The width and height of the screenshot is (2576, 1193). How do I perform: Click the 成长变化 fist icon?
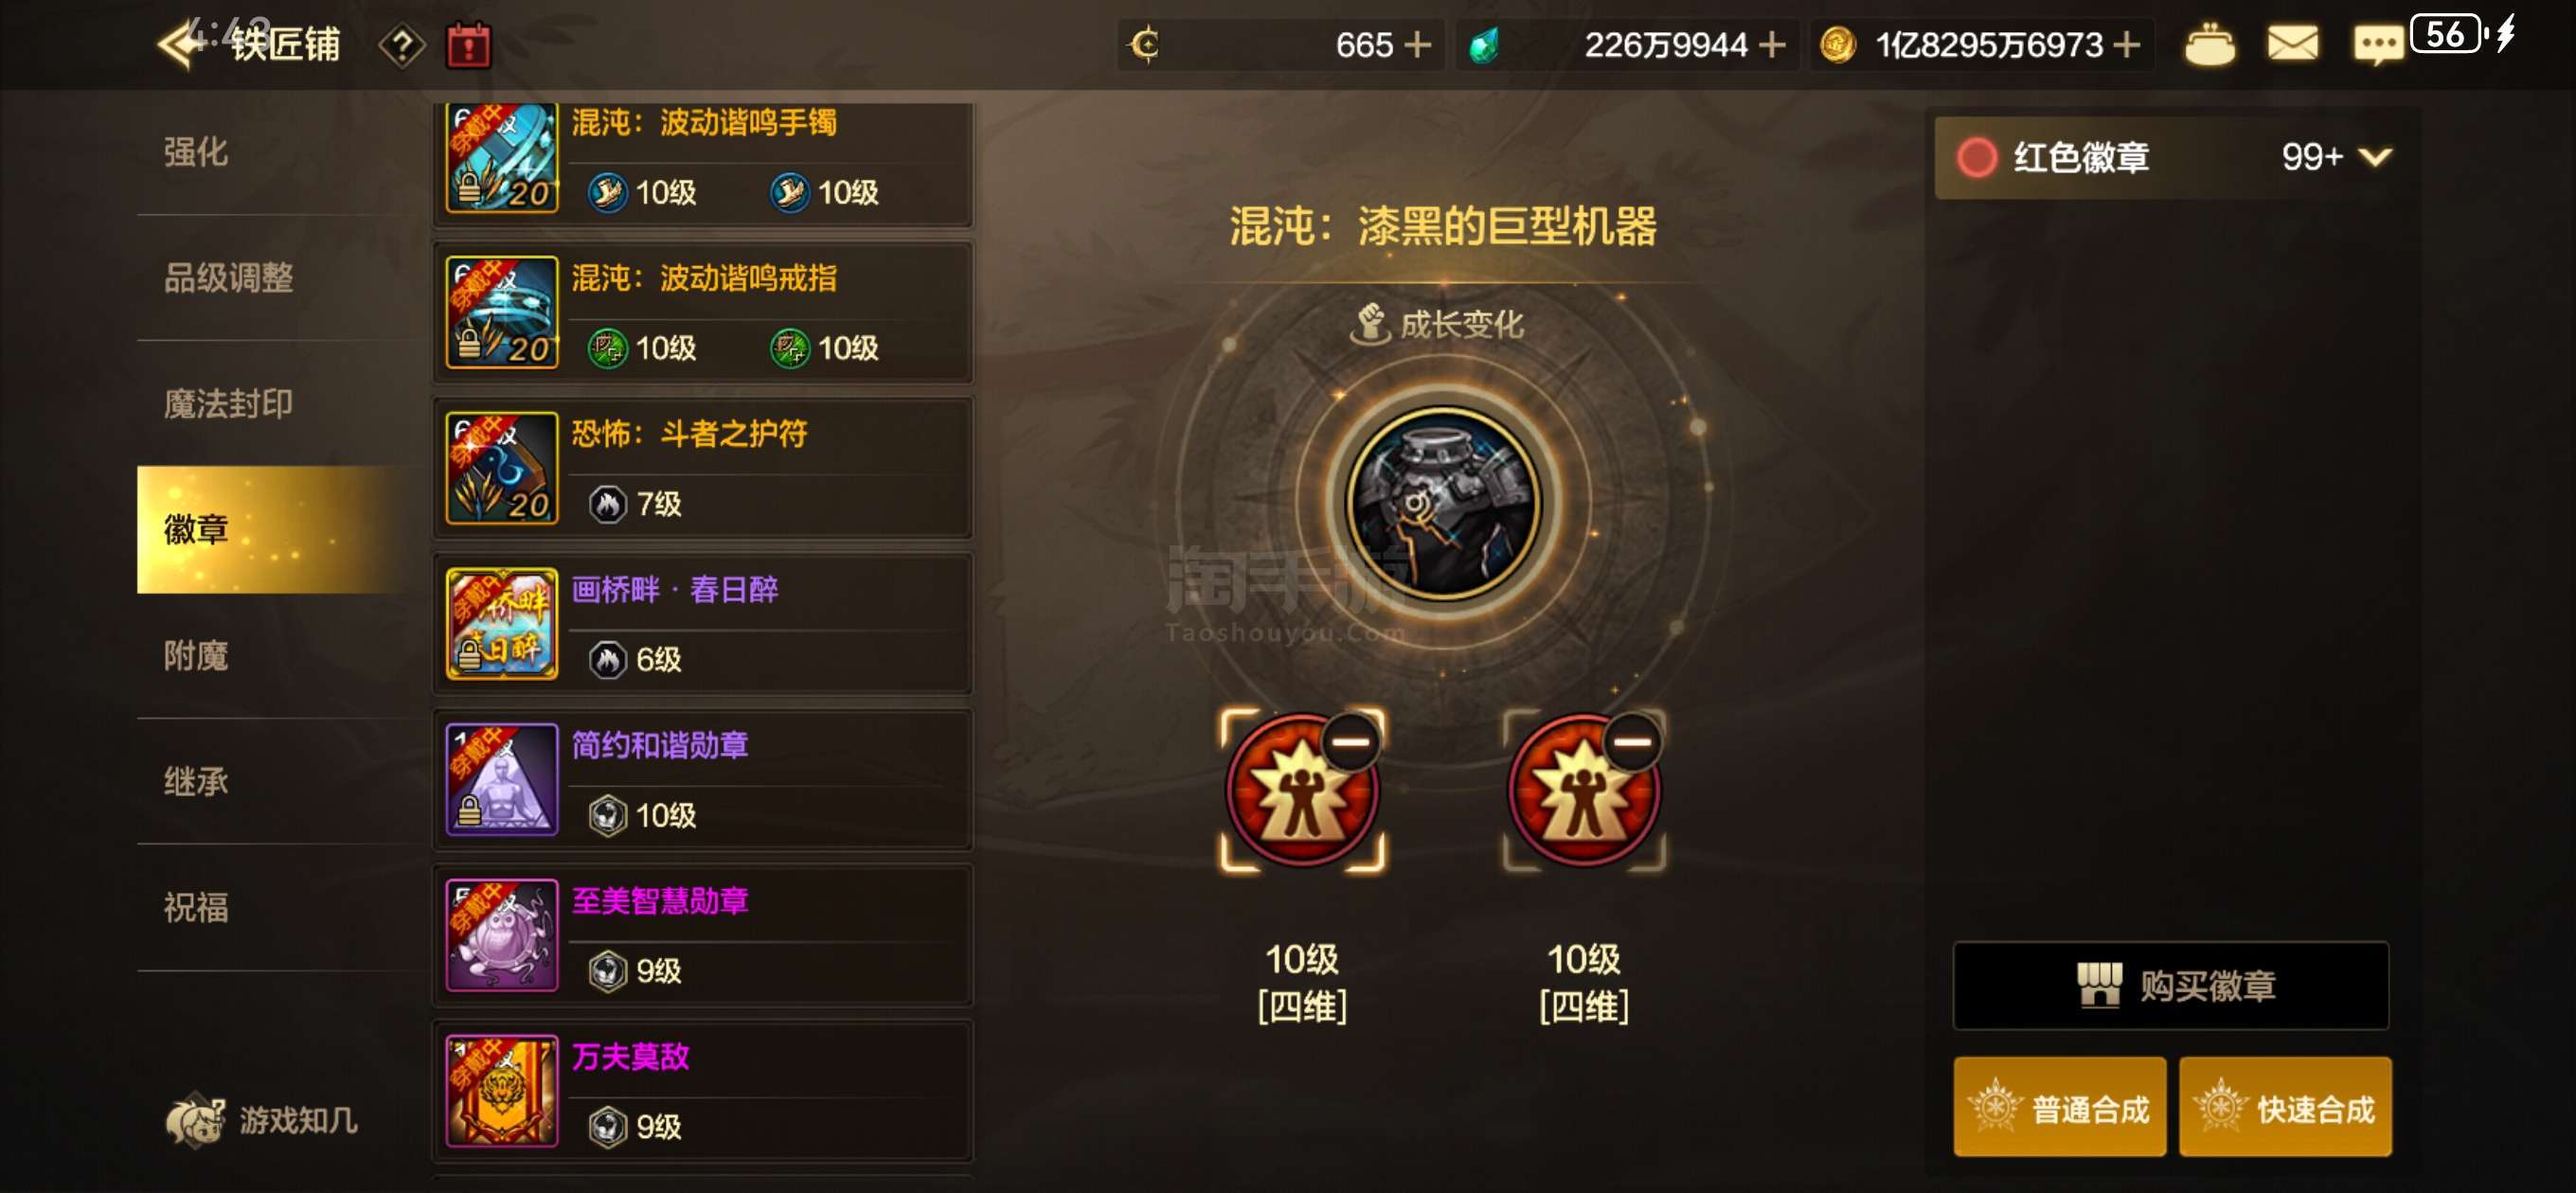pyautogui.click(x=1370, y=324)
